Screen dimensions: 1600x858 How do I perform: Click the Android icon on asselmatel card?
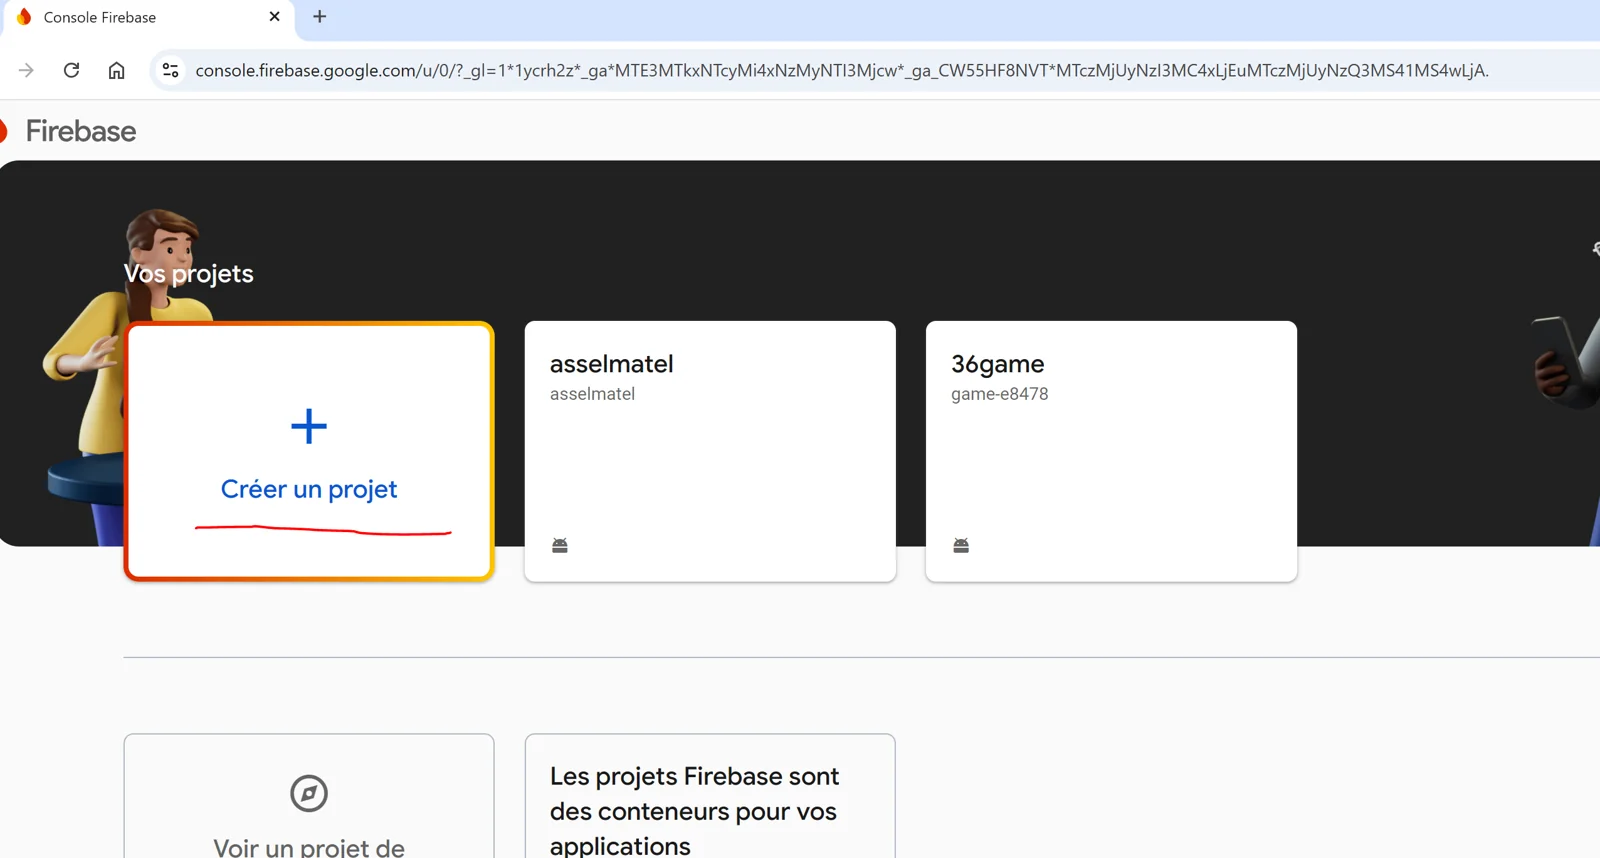click(560, 545)
